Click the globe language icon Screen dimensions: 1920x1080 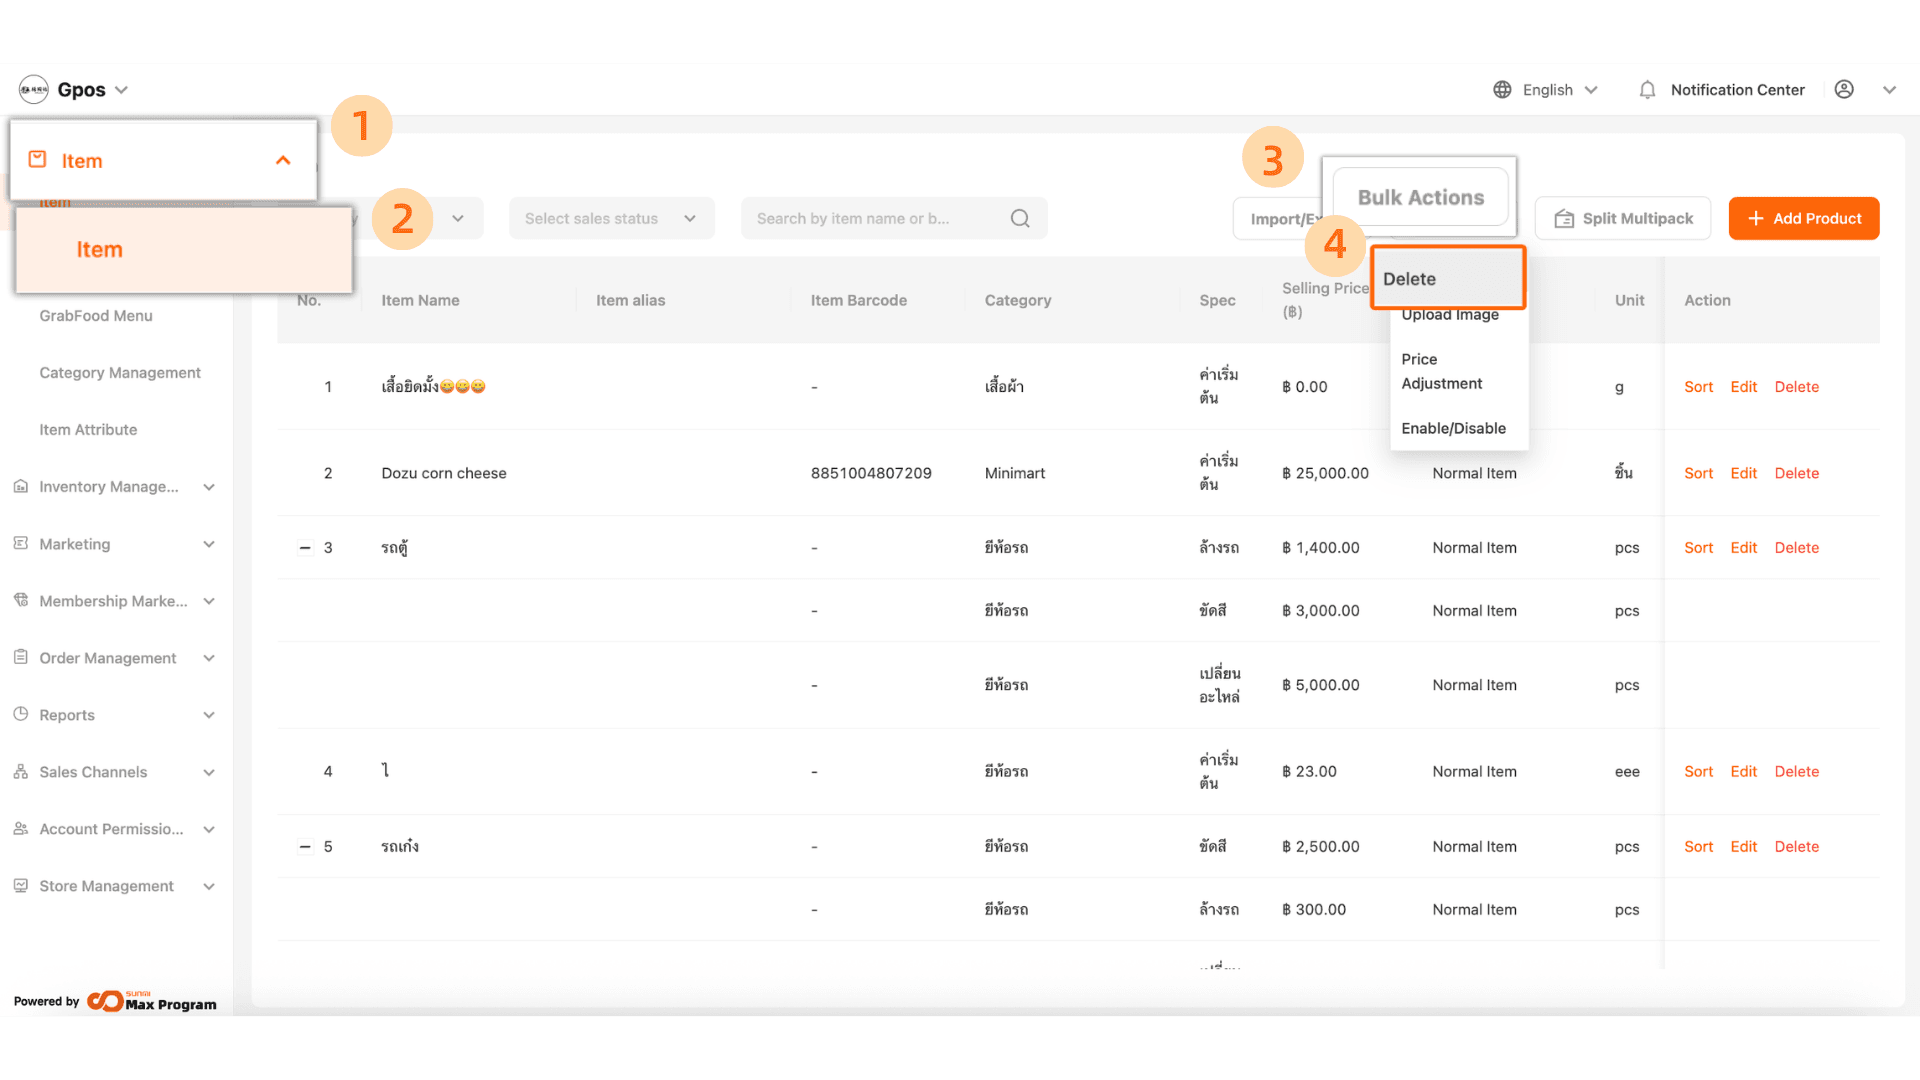(x=1502, y=90)
